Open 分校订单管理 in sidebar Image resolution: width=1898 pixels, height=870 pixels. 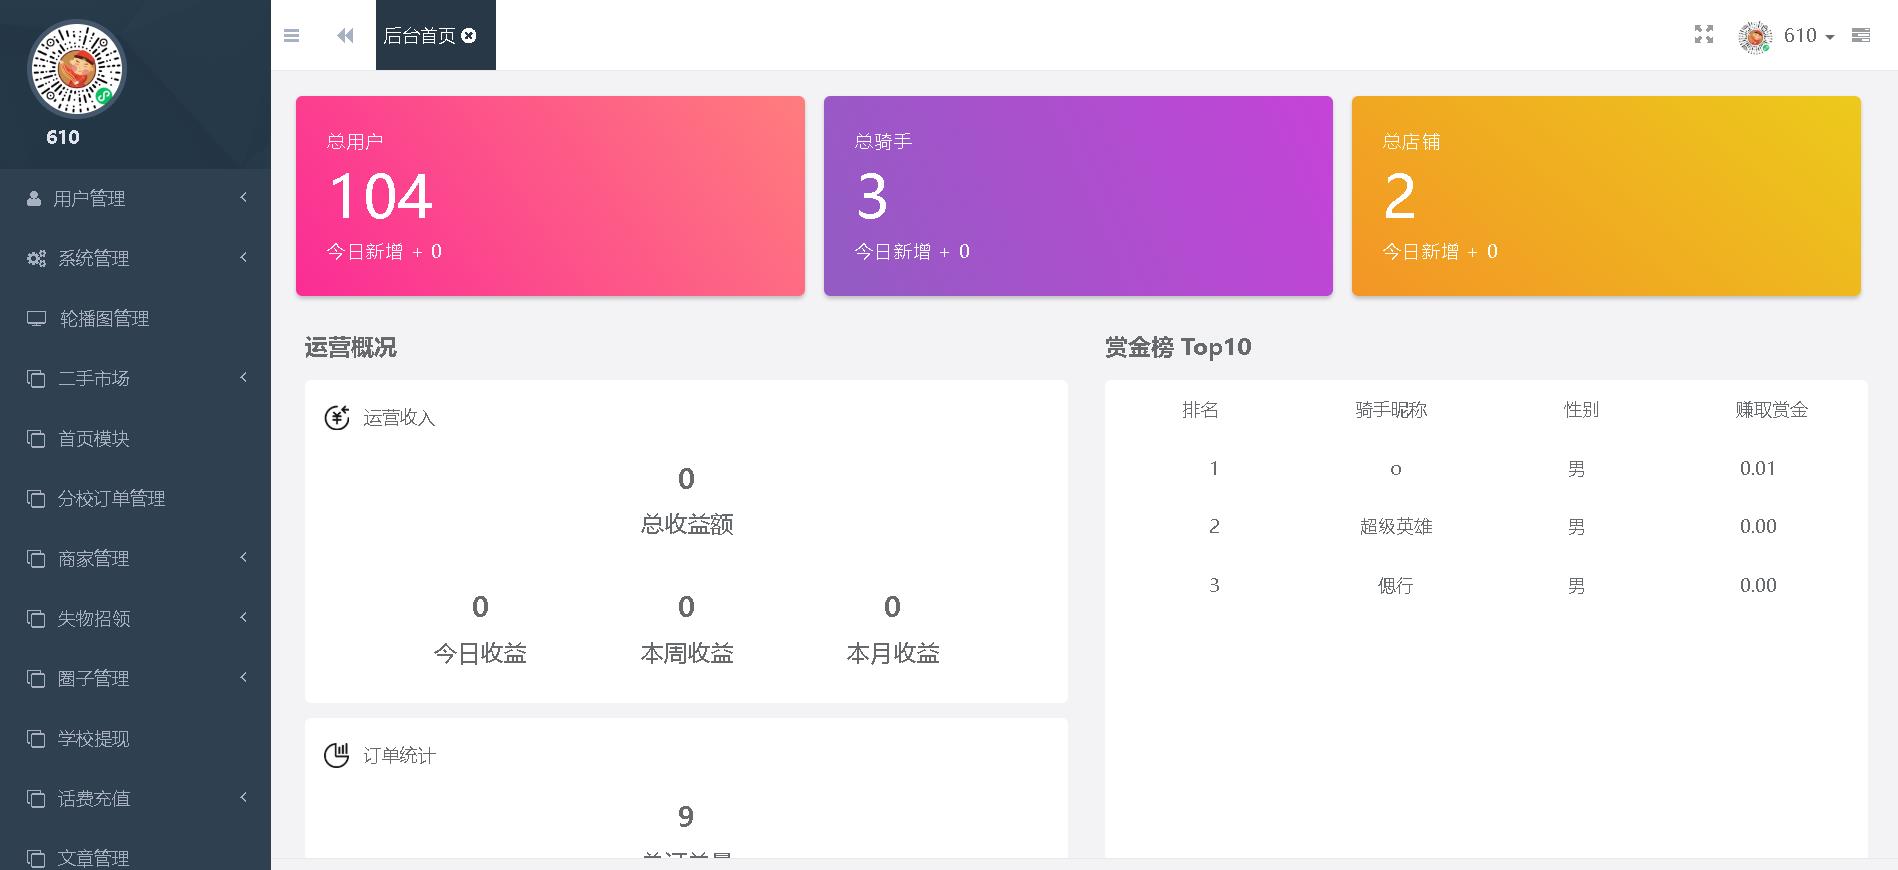click(111, 499)
